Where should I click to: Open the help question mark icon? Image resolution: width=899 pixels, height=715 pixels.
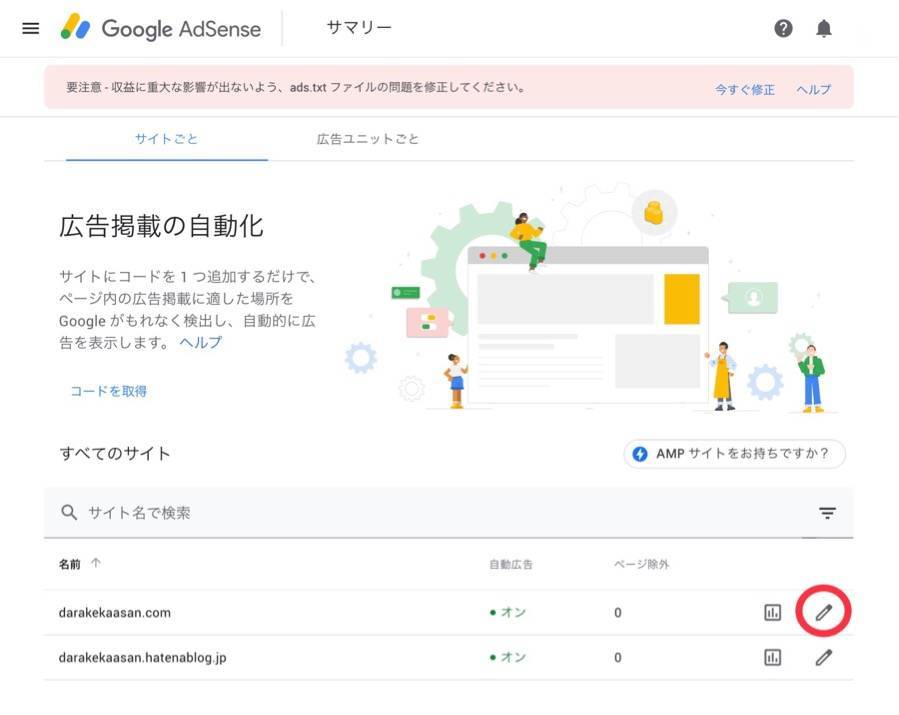(x=783, y=28)
